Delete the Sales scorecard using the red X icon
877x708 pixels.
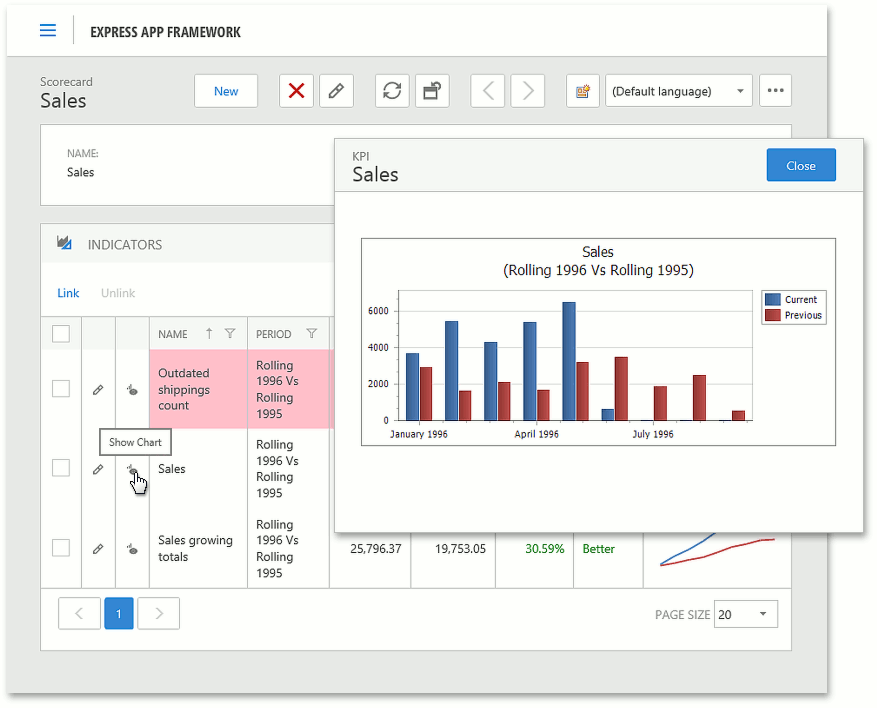coord(296,90)
